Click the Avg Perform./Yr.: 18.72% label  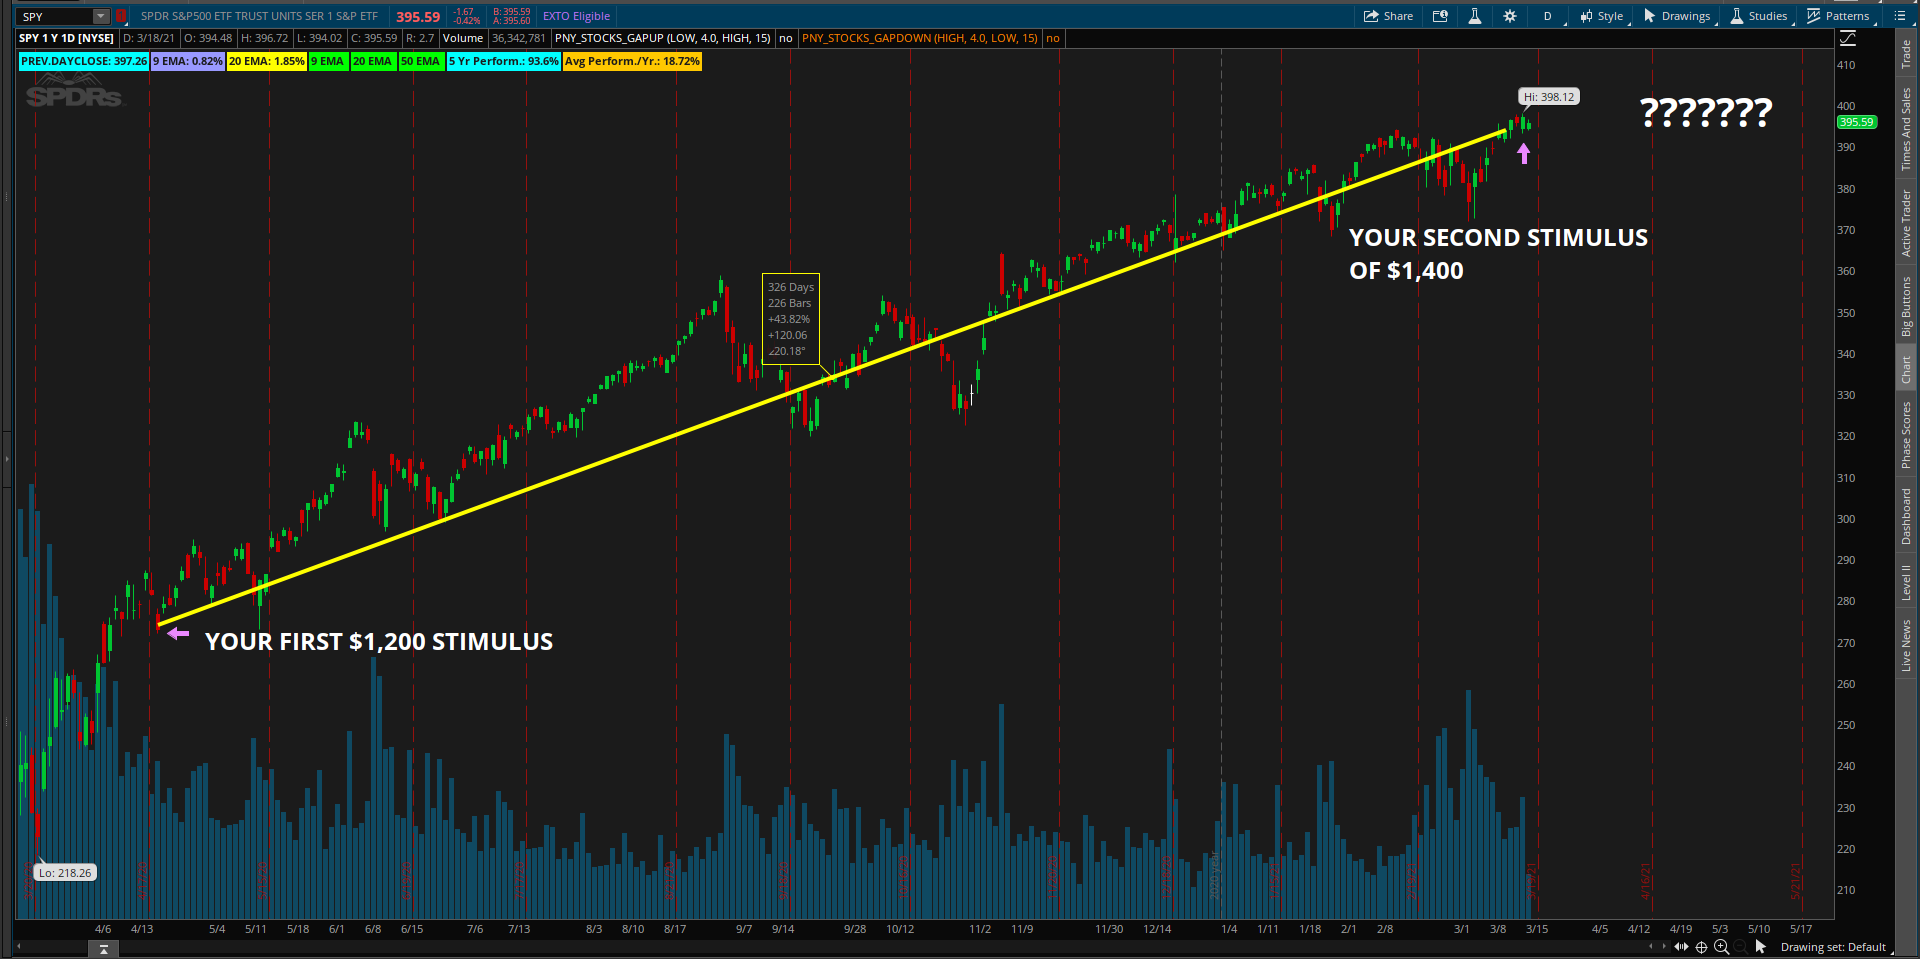(633, 61)
